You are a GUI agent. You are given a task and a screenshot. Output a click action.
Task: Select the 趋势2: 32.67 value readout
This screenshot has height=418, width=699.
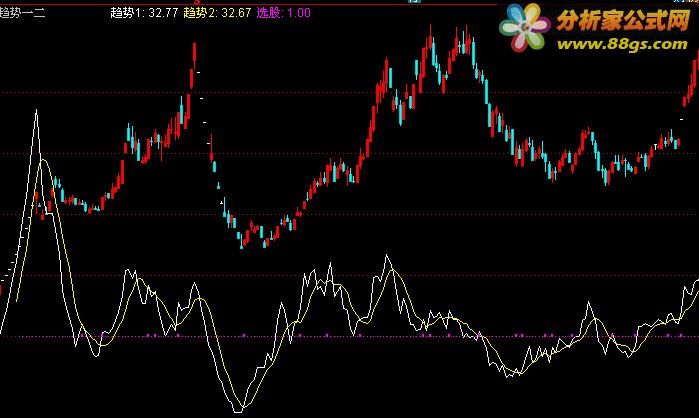pyautogui.click(x=218, y=12)
